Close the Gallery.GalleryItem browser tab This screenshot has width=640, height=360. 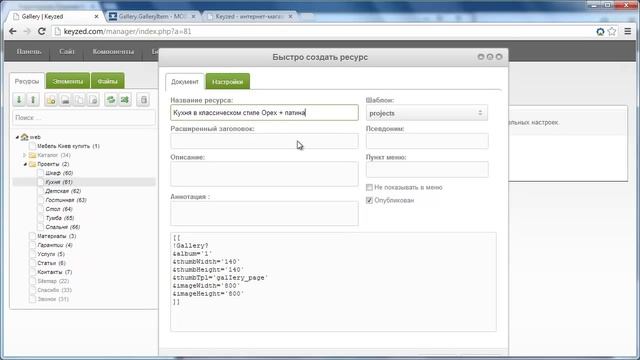(x=193, y=17)
